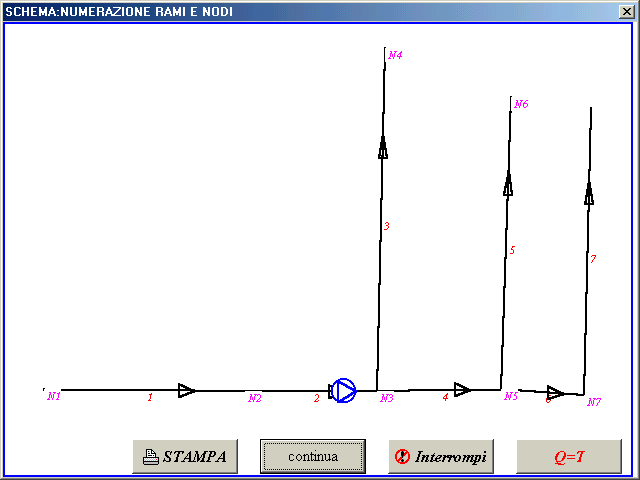Select node label N5

pos(511,396)
